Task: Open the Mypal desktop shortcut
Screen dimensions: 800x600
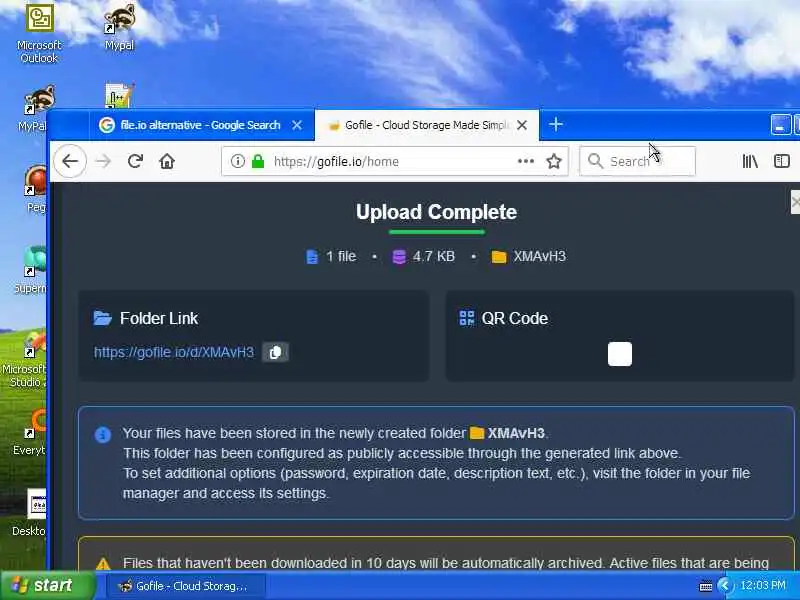Action: click(x=119, y=27)
